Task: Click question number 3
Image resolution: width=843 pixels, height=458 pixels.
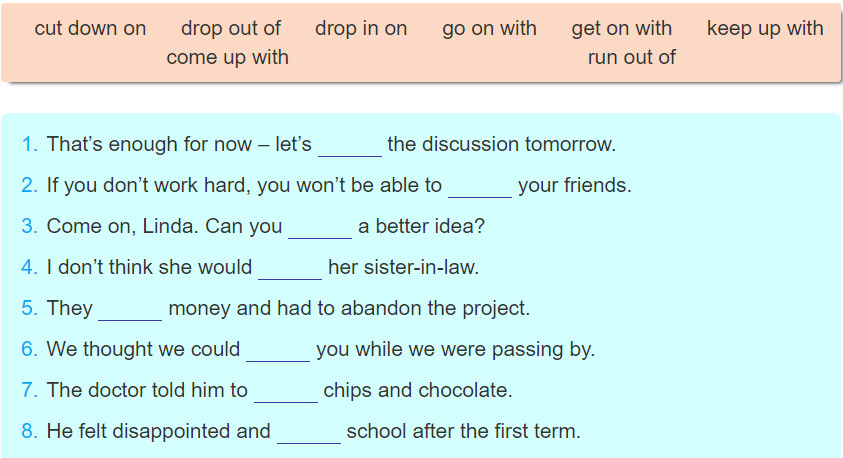Action: [30, 226]
